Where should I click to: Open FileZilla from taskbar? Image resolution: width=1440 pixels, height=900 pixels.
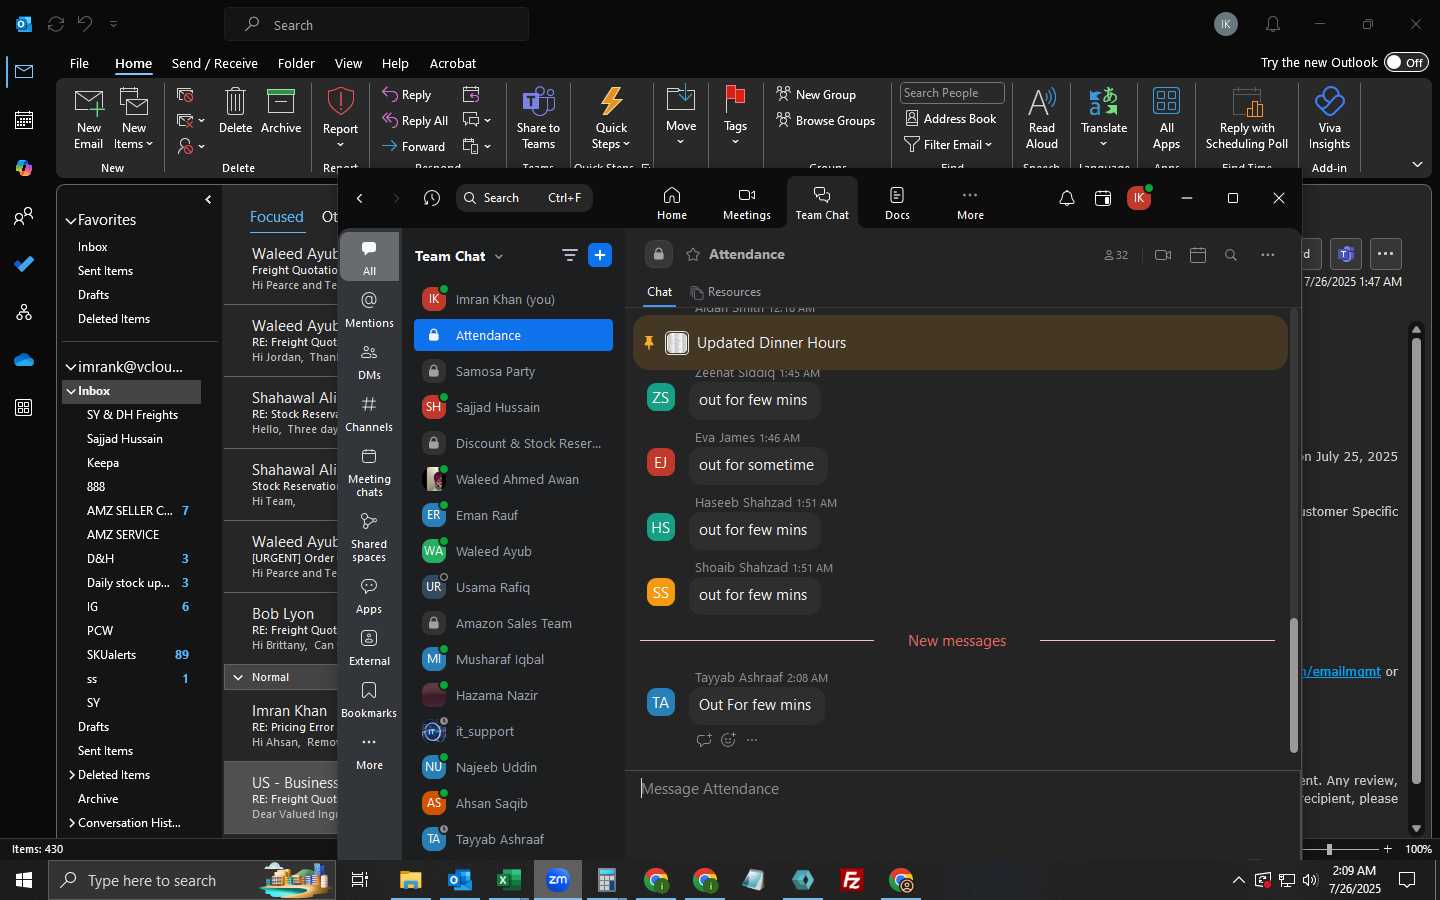pos(852,880)
